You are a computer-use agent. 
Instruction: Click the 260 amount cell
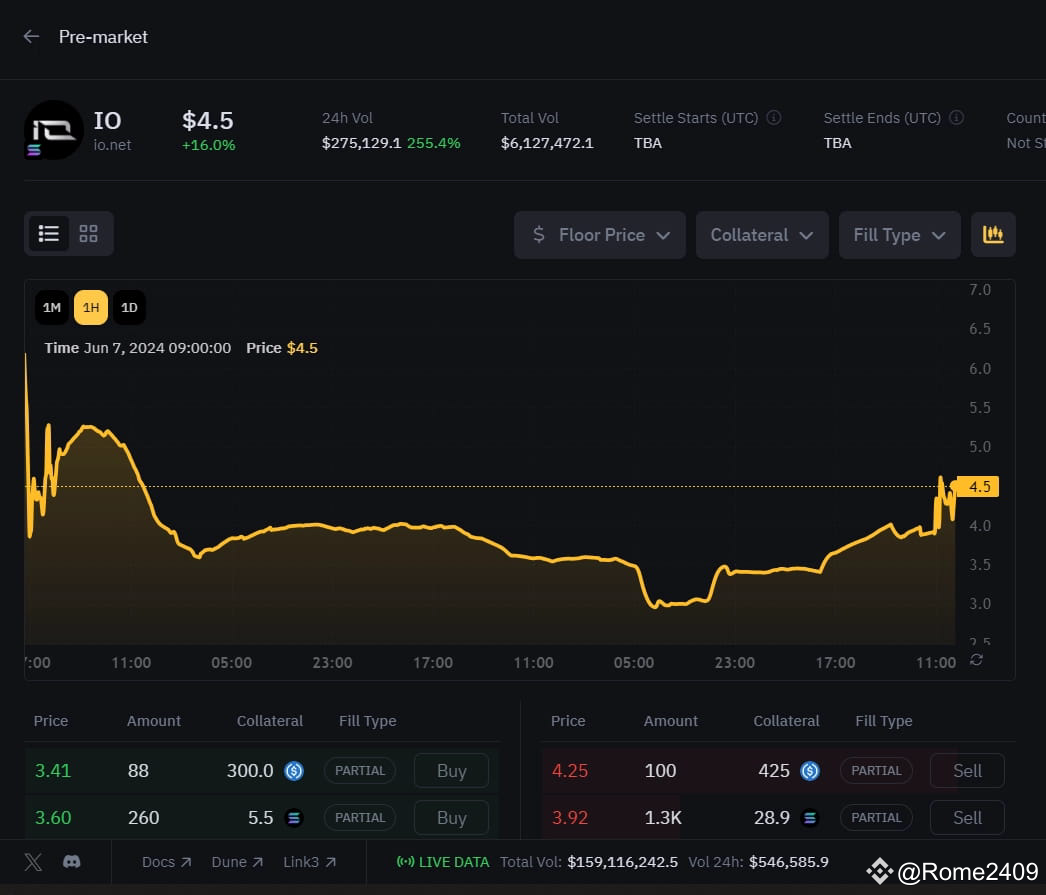[143, 818]
